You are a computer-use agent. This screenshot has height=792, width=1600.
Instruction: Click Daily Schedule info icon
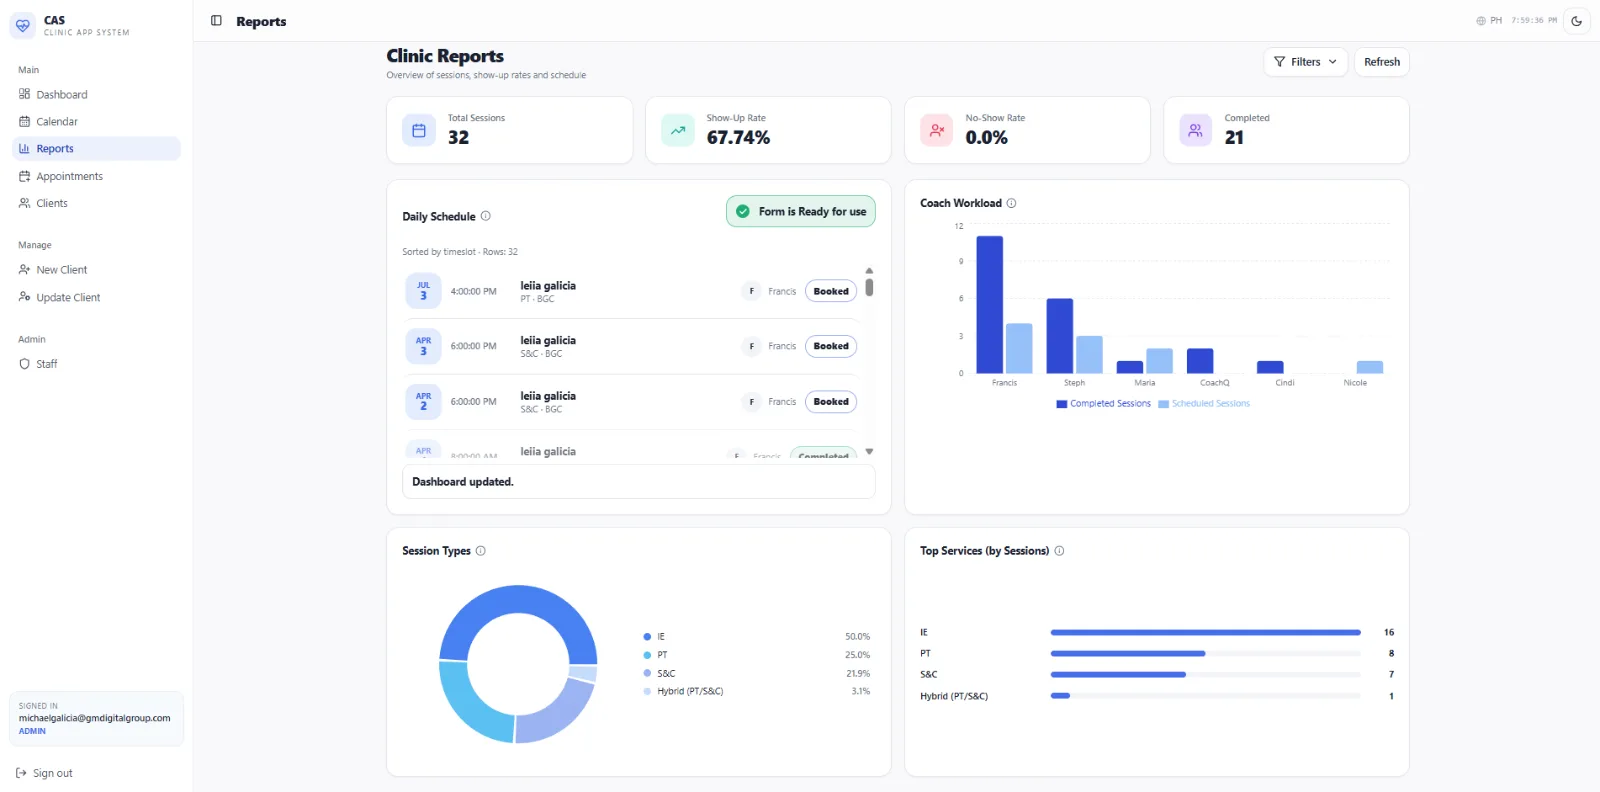(486, 216)
